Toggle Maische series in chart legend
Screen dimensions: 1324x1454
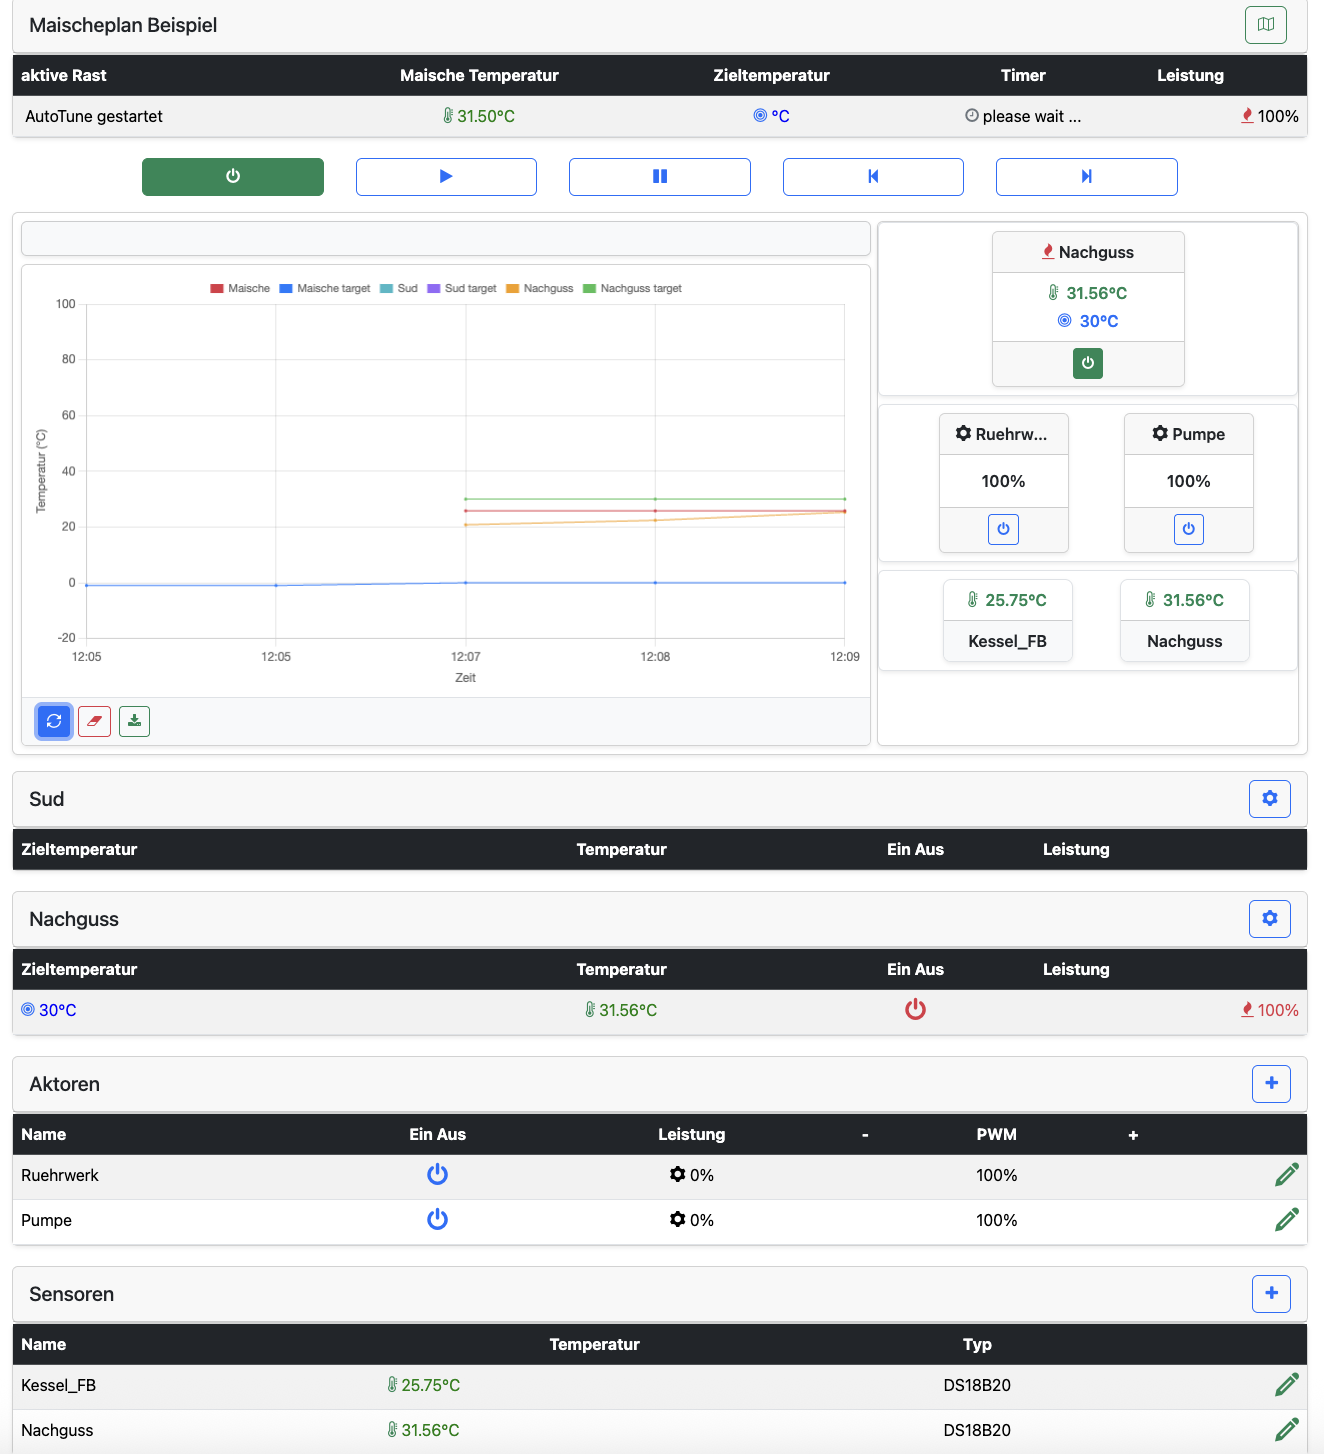[240, 289]
